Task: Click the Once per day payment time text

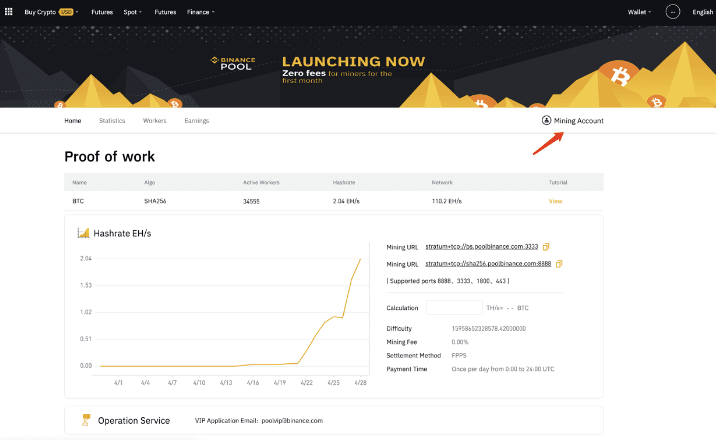Action: click(503, 369)
